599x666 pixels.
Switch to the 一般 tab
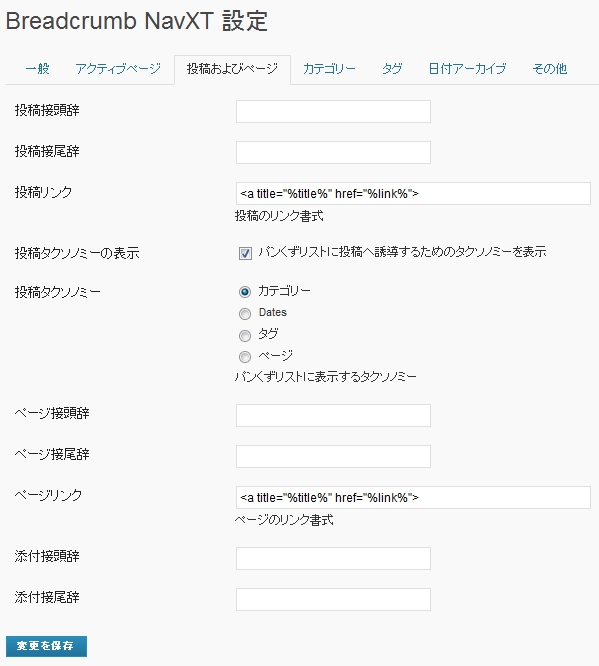[37, 68]
